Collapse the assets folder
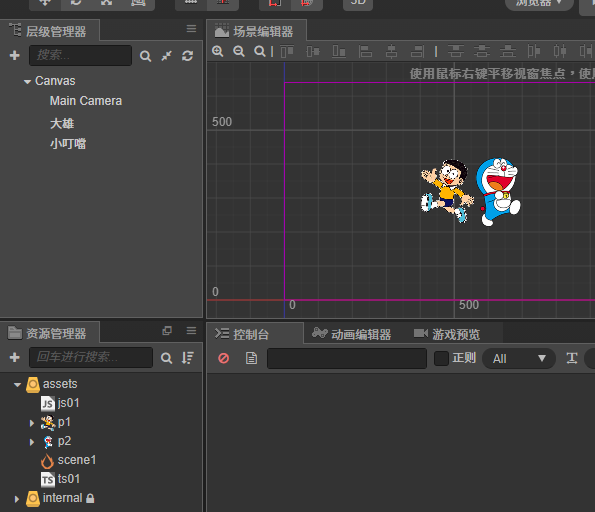595x512 pixels. coord(17,385)
